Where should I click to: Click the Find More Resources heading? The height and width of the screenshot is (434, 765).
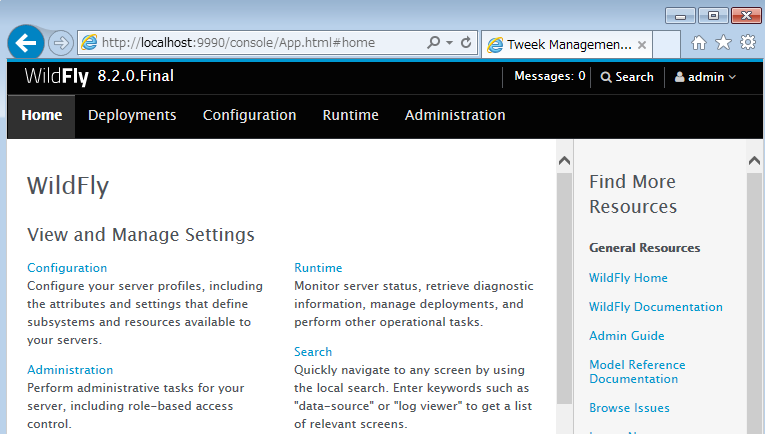point(633,194)
